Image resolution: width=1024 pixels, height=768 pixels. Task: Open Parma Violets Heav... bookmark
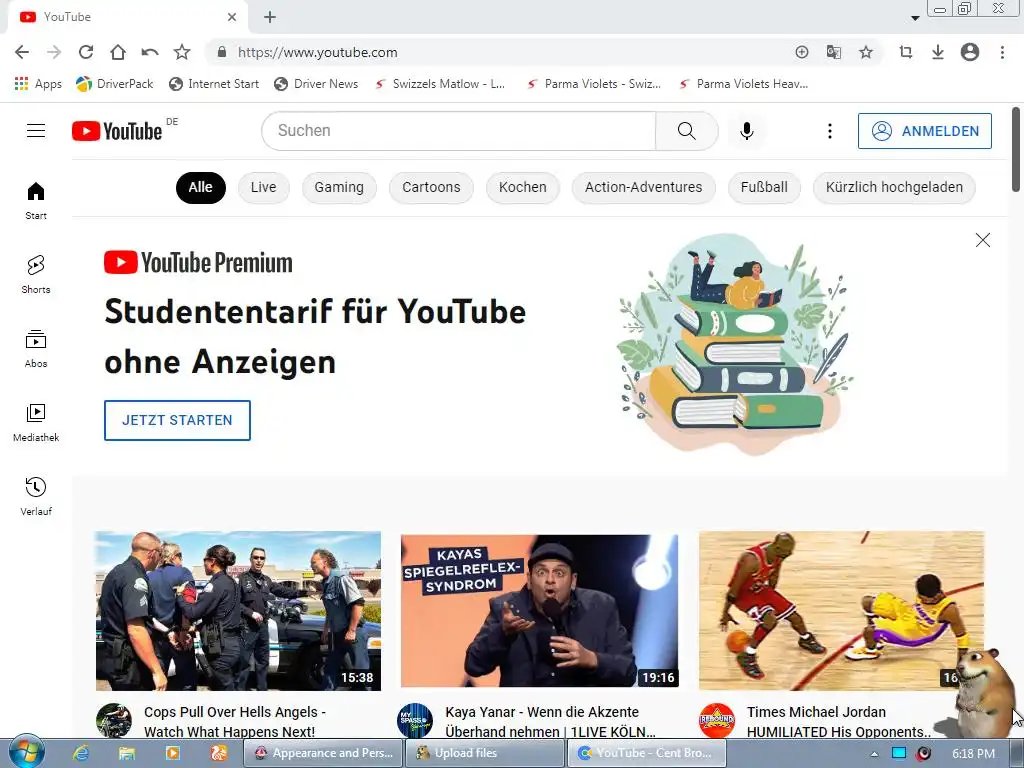pos(743,84)
